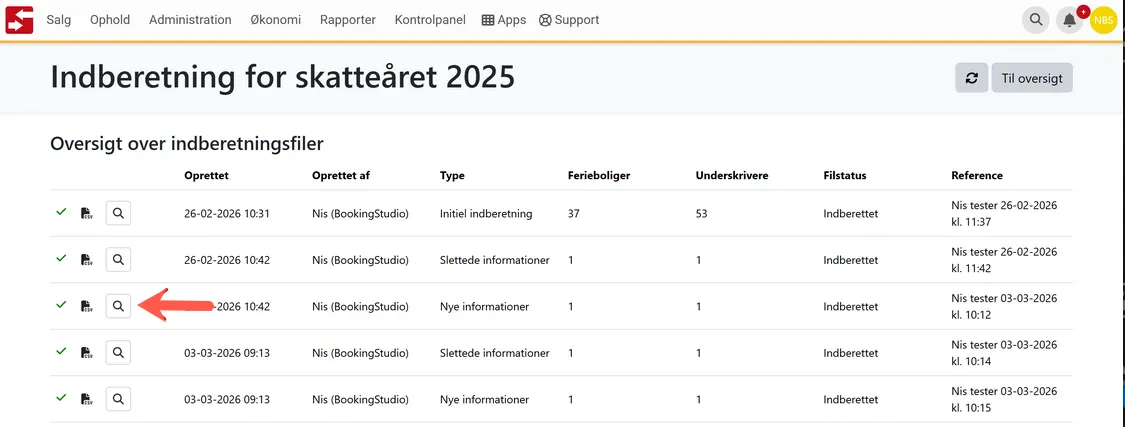Click the Underskrivere column header
Image resolution: width=1125 pixels, height=427 pixels.
[732, 175]
